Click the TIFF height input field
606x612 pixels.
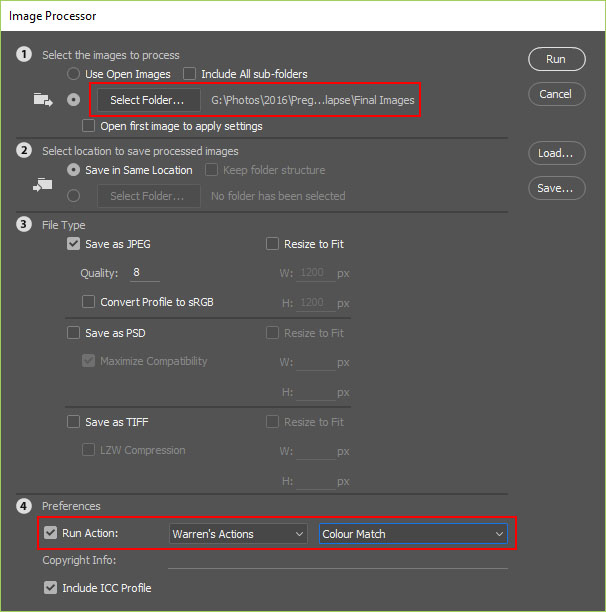coord(316,481)
